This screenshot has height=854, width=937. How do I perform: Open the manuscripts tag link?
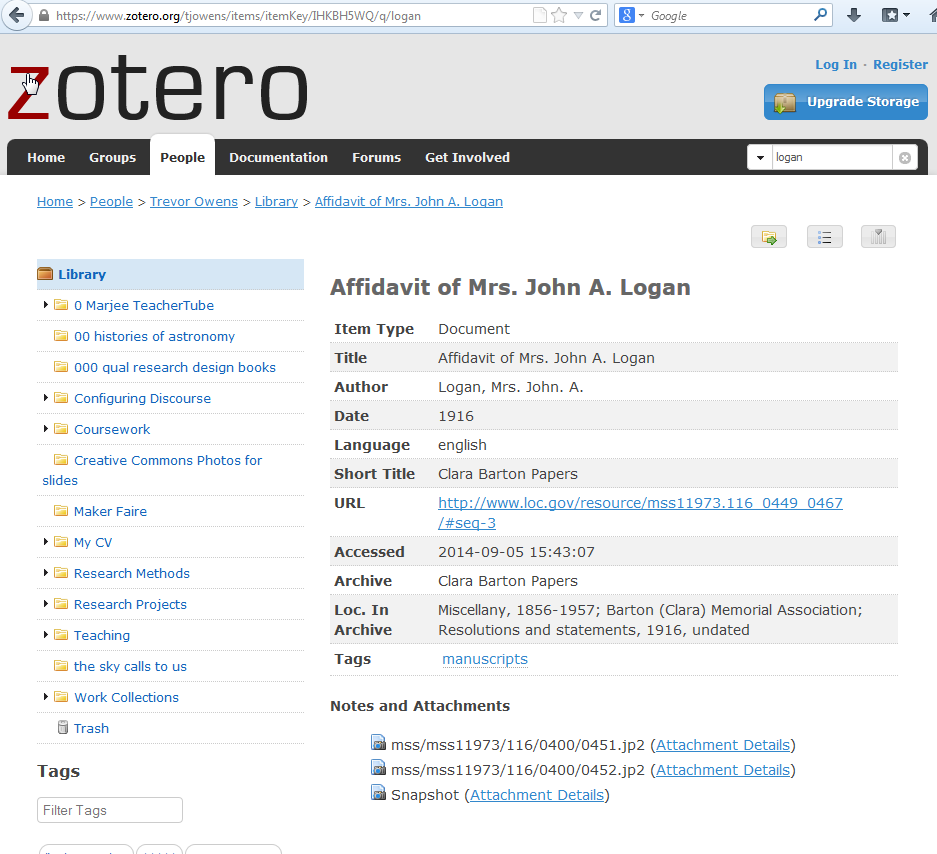click(485, 659)
